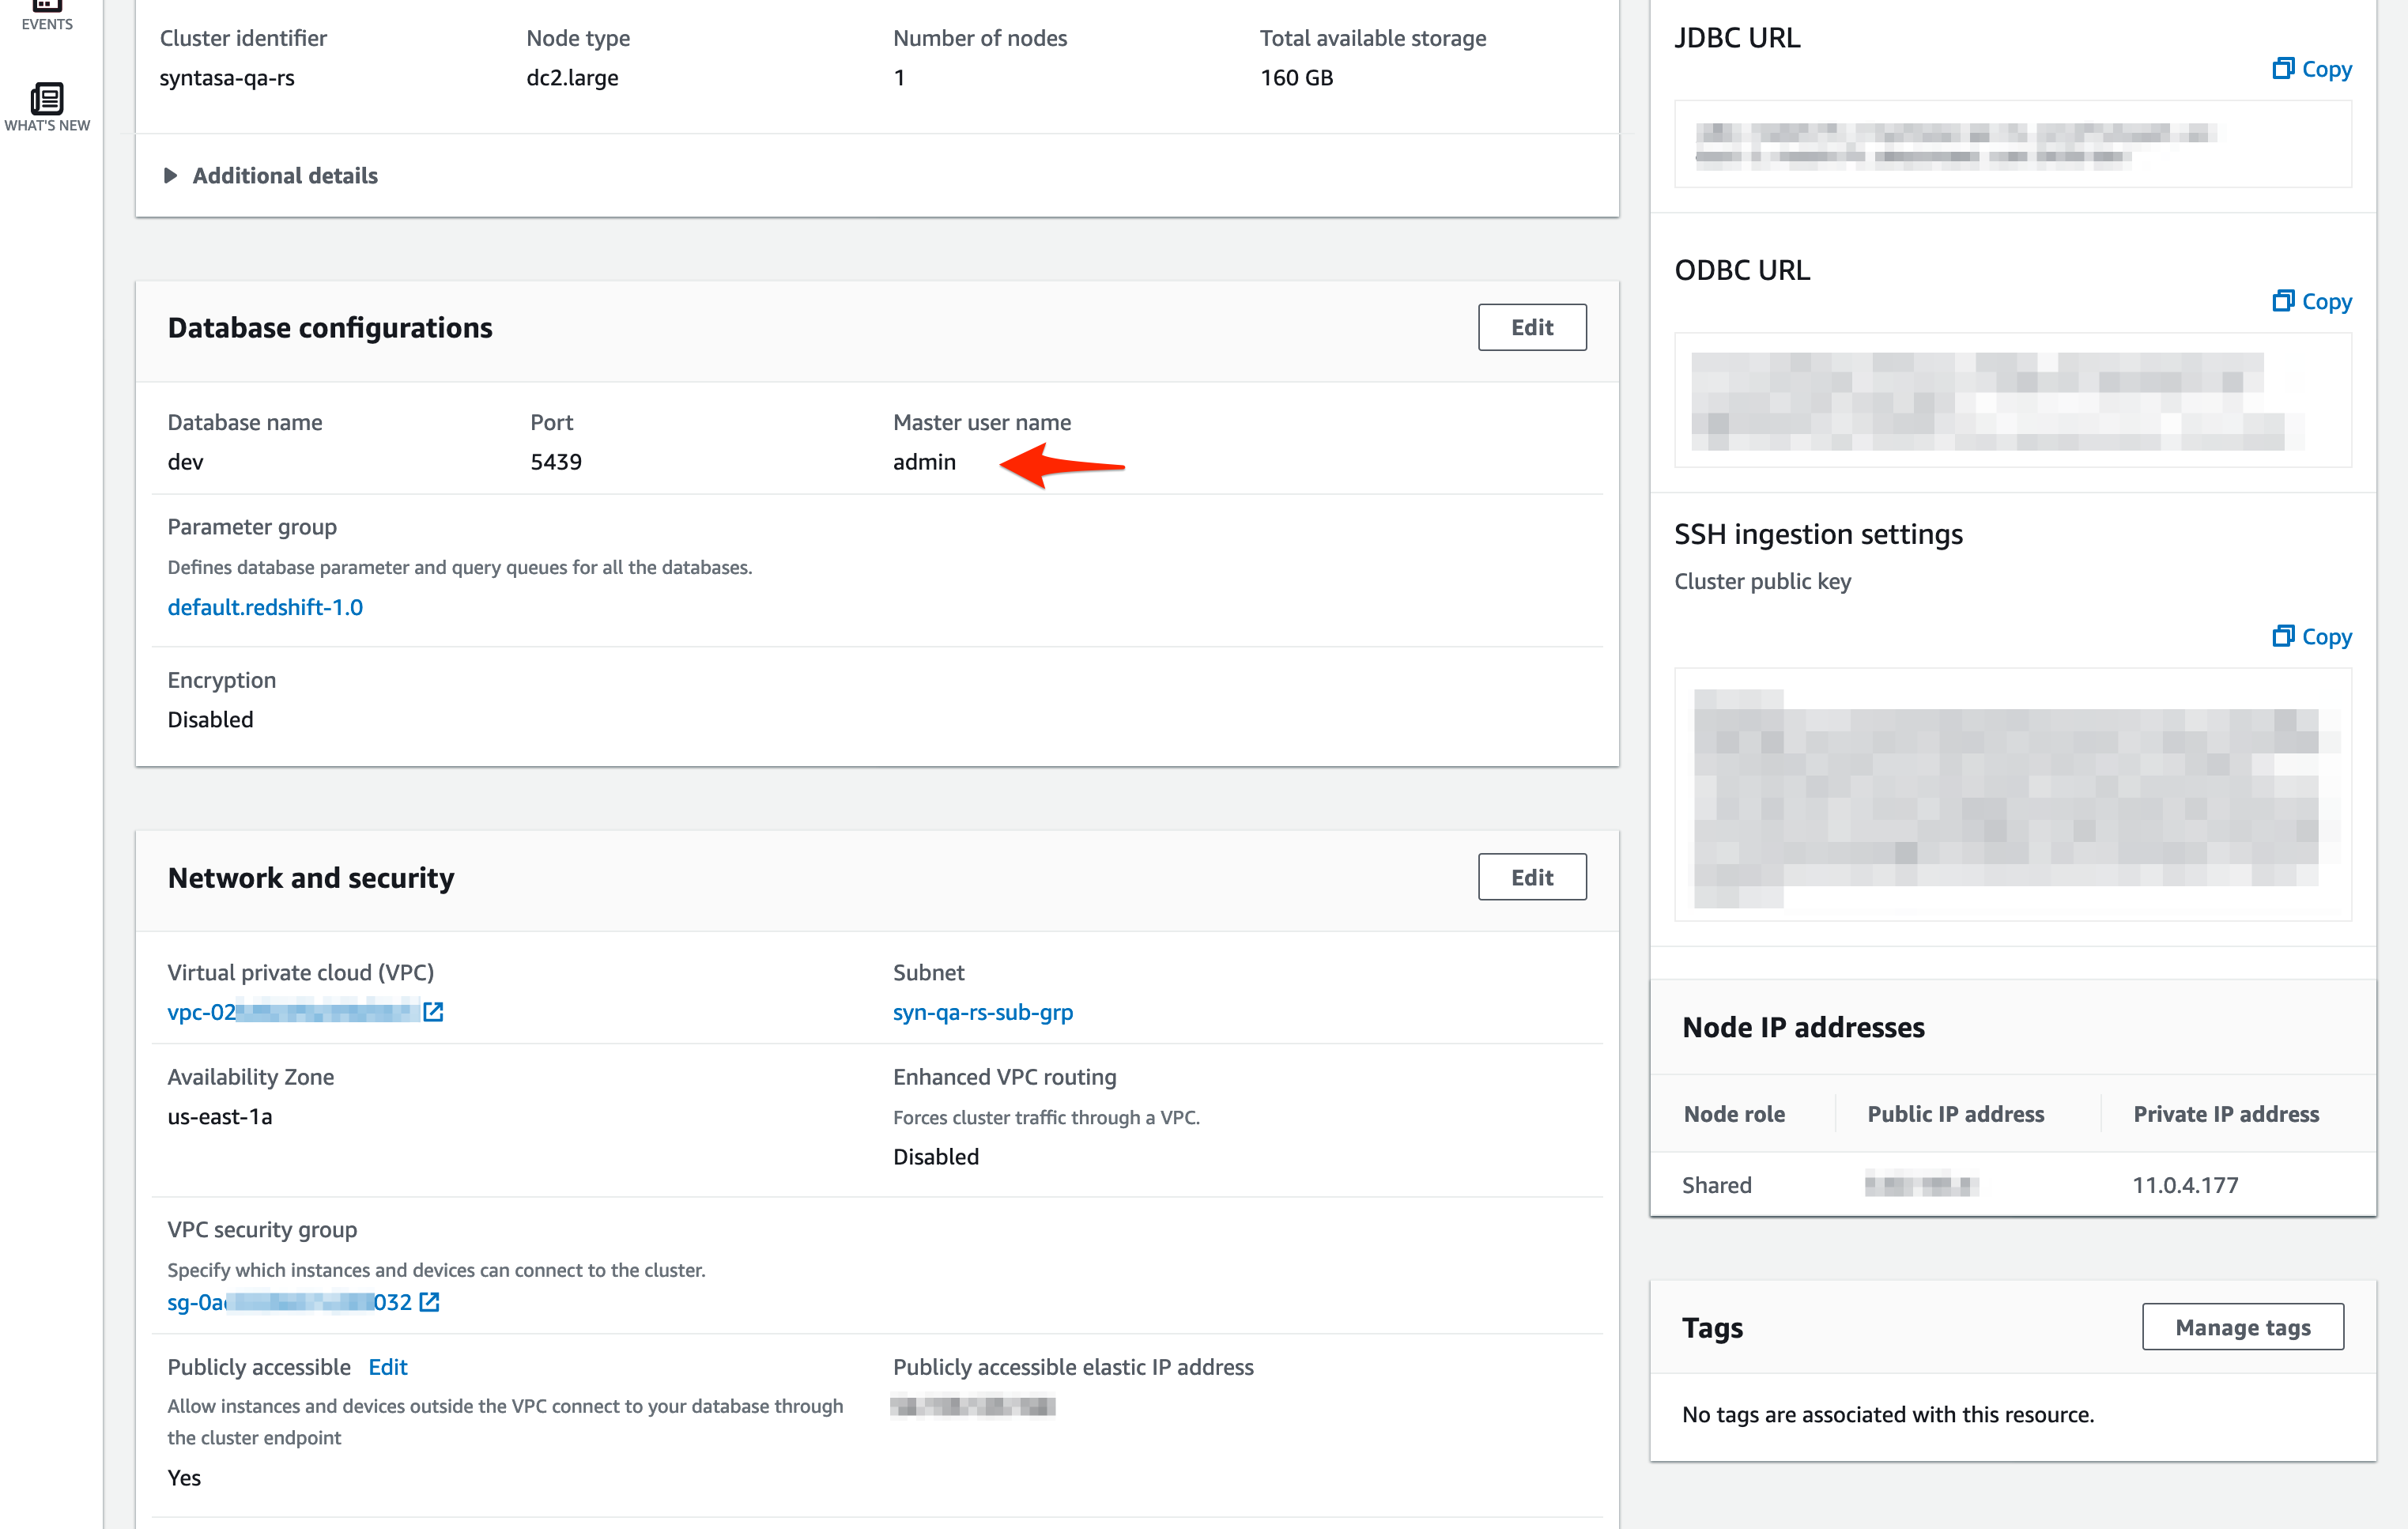Screen dimensions: 2408x1529
Task: Click the JDBC URL text box
Action: tap(2012, 144)
